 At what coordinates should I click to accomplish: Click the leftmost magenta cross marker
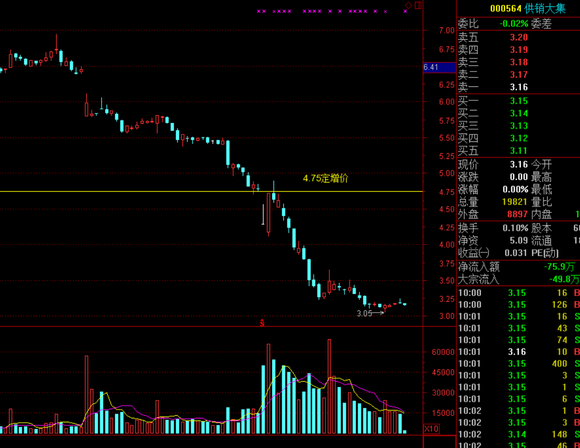(259, 11)
